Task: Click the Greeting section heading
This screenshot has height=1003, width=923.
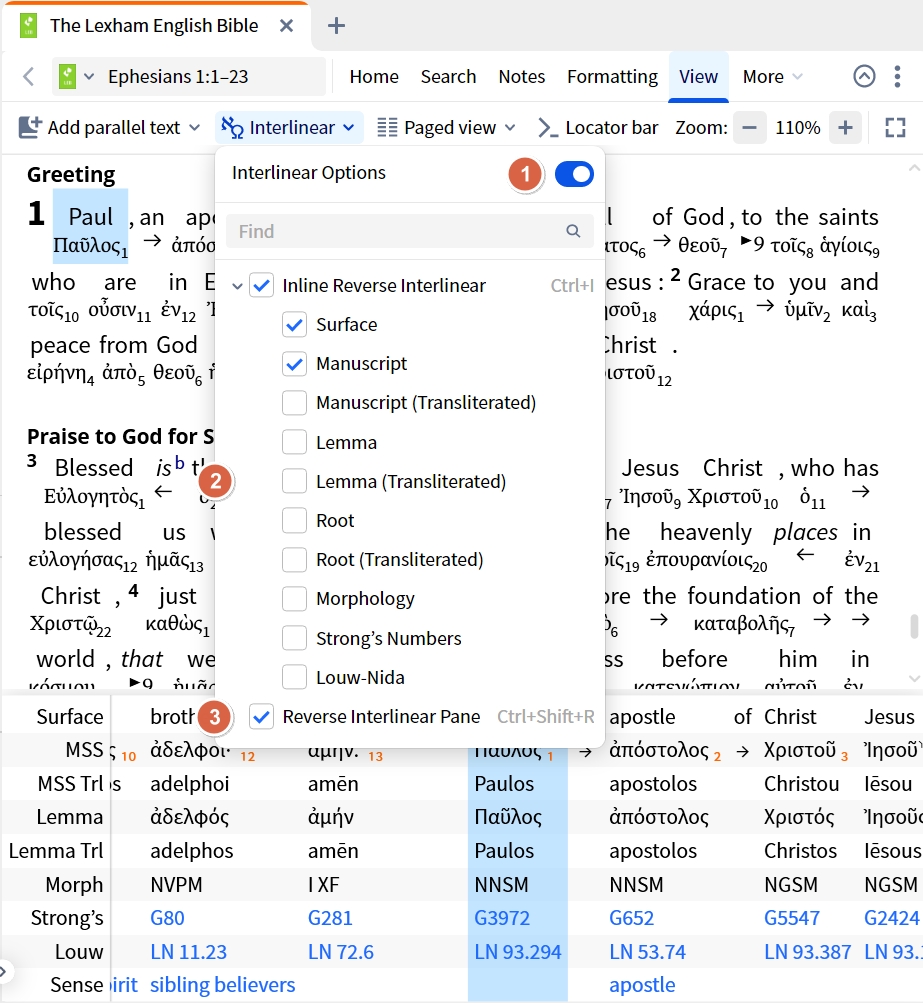Action: pyautogui.click(x=71, y=175)
